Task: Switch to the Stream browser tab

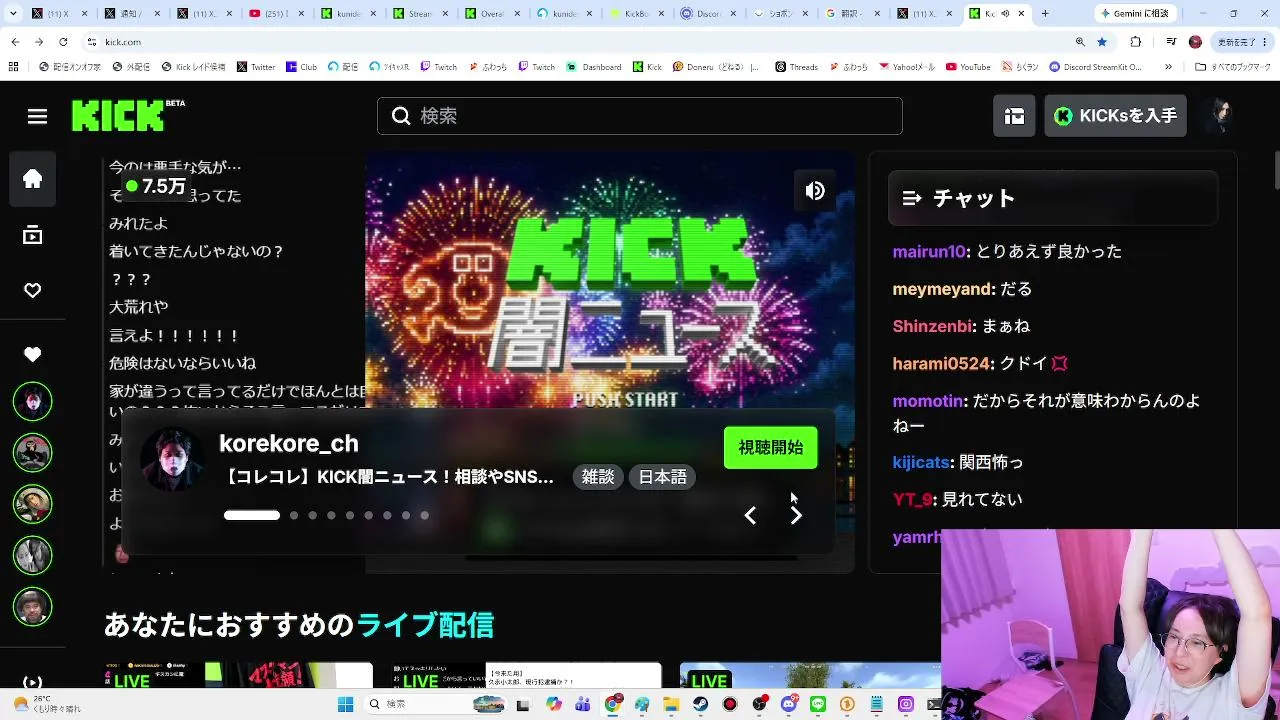Action: point(422,14)
